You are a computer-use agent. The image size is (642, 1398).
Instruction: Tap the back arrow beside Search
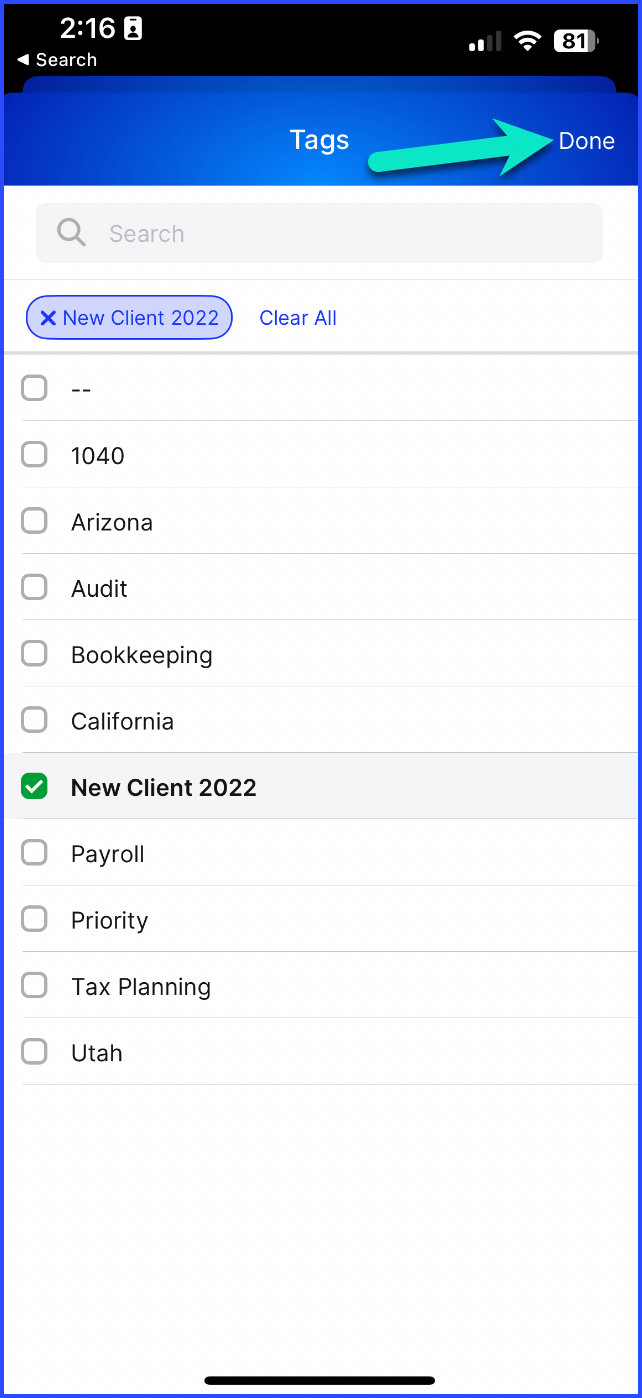(23, 60)
